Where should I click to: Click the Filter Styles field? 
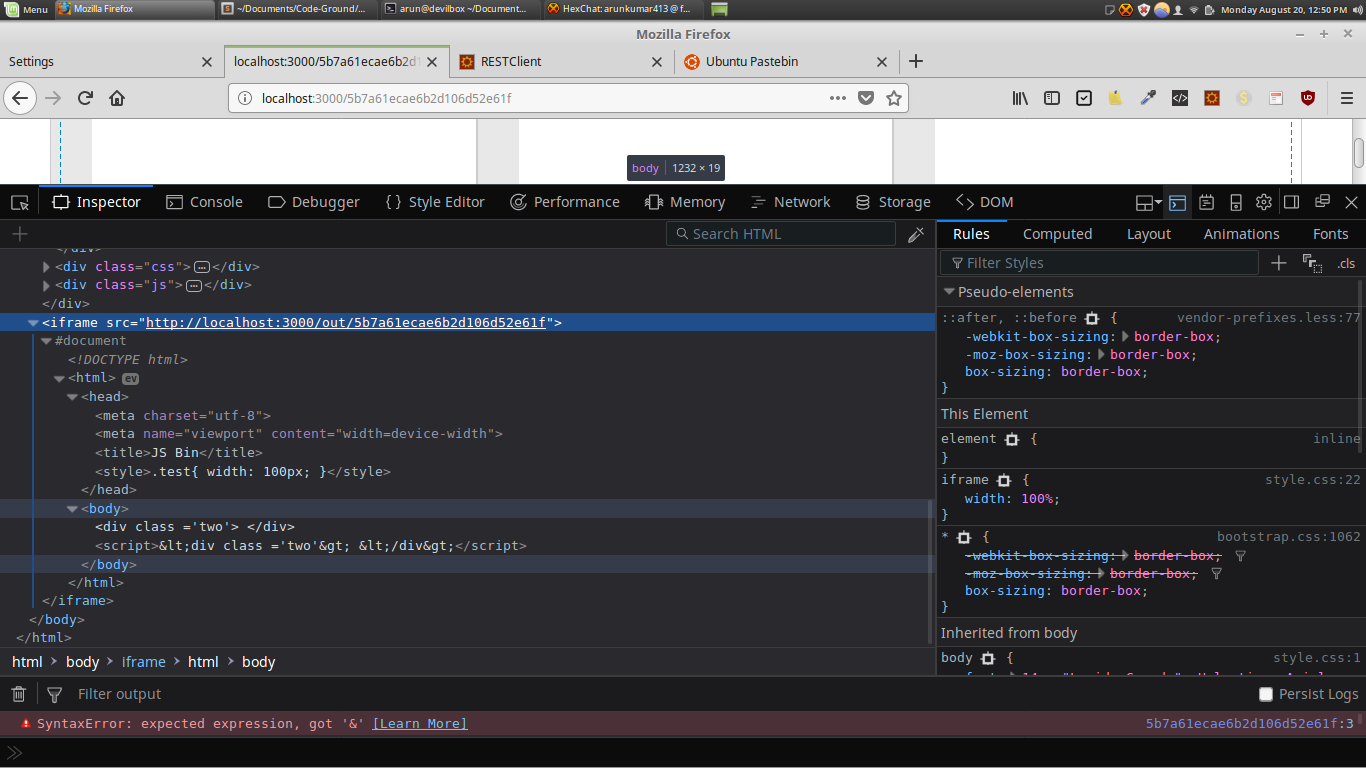[x=1099, y=263]
